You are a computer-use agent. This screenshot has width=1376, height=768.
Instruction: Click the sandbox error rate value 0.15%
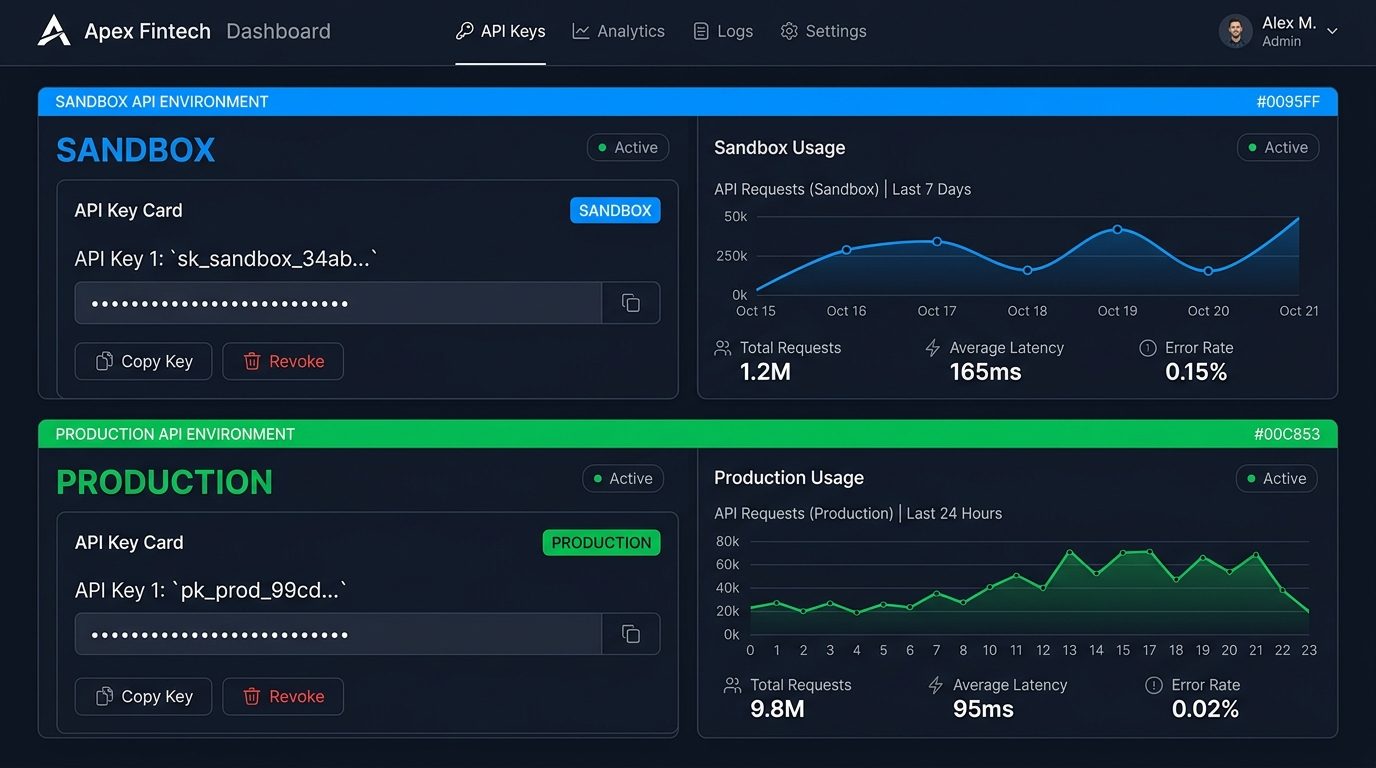1196,373
